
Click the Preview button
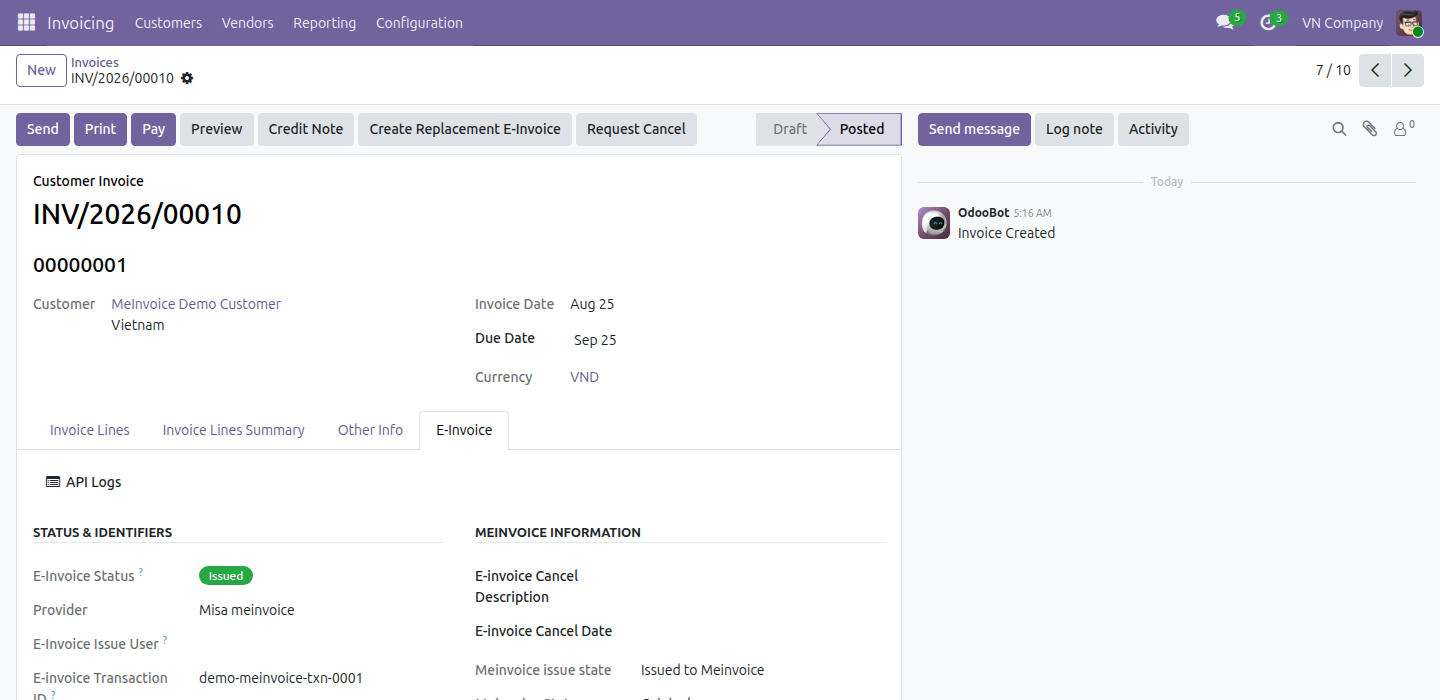click(x=217, y=129)
